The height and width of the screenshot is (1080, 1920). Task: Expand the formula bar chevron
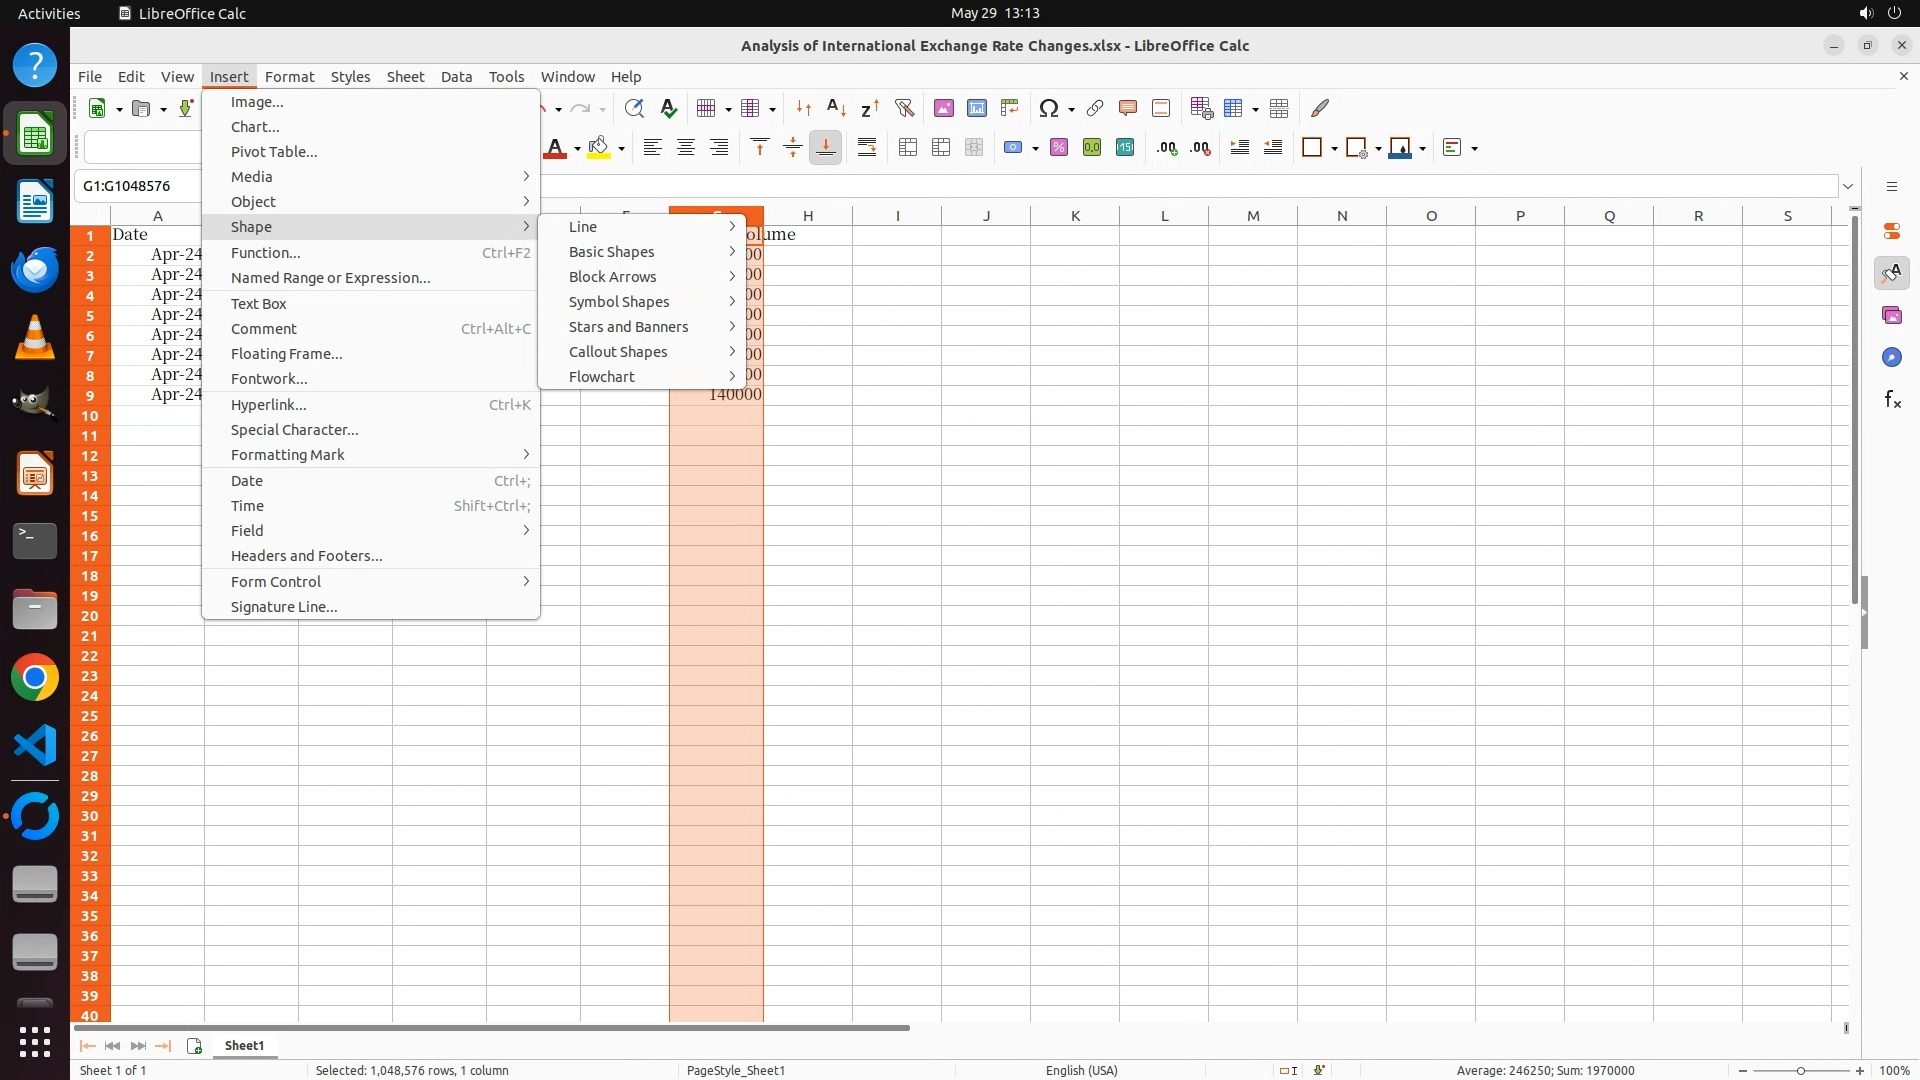(1848, 186)
